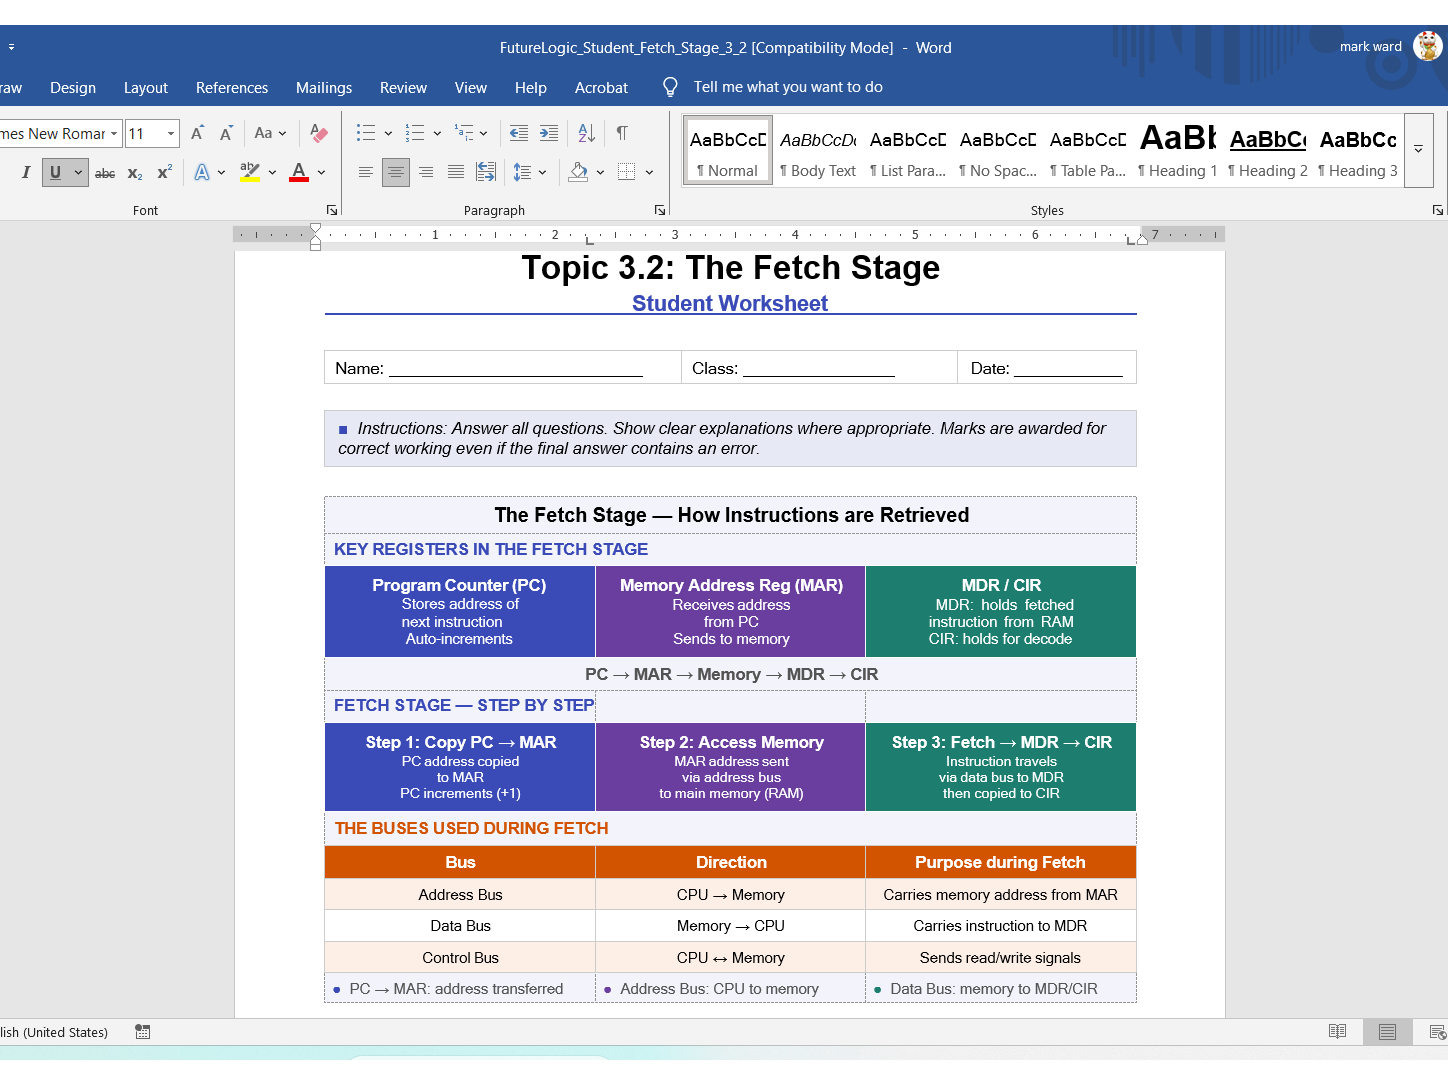
Task: Open the Design tab
Action: [x=73, y=88]
